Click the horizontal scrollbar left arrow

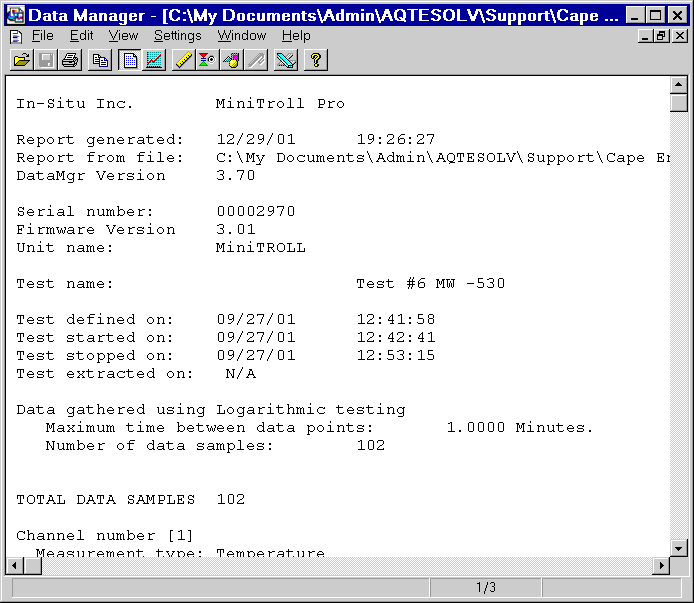15,565
